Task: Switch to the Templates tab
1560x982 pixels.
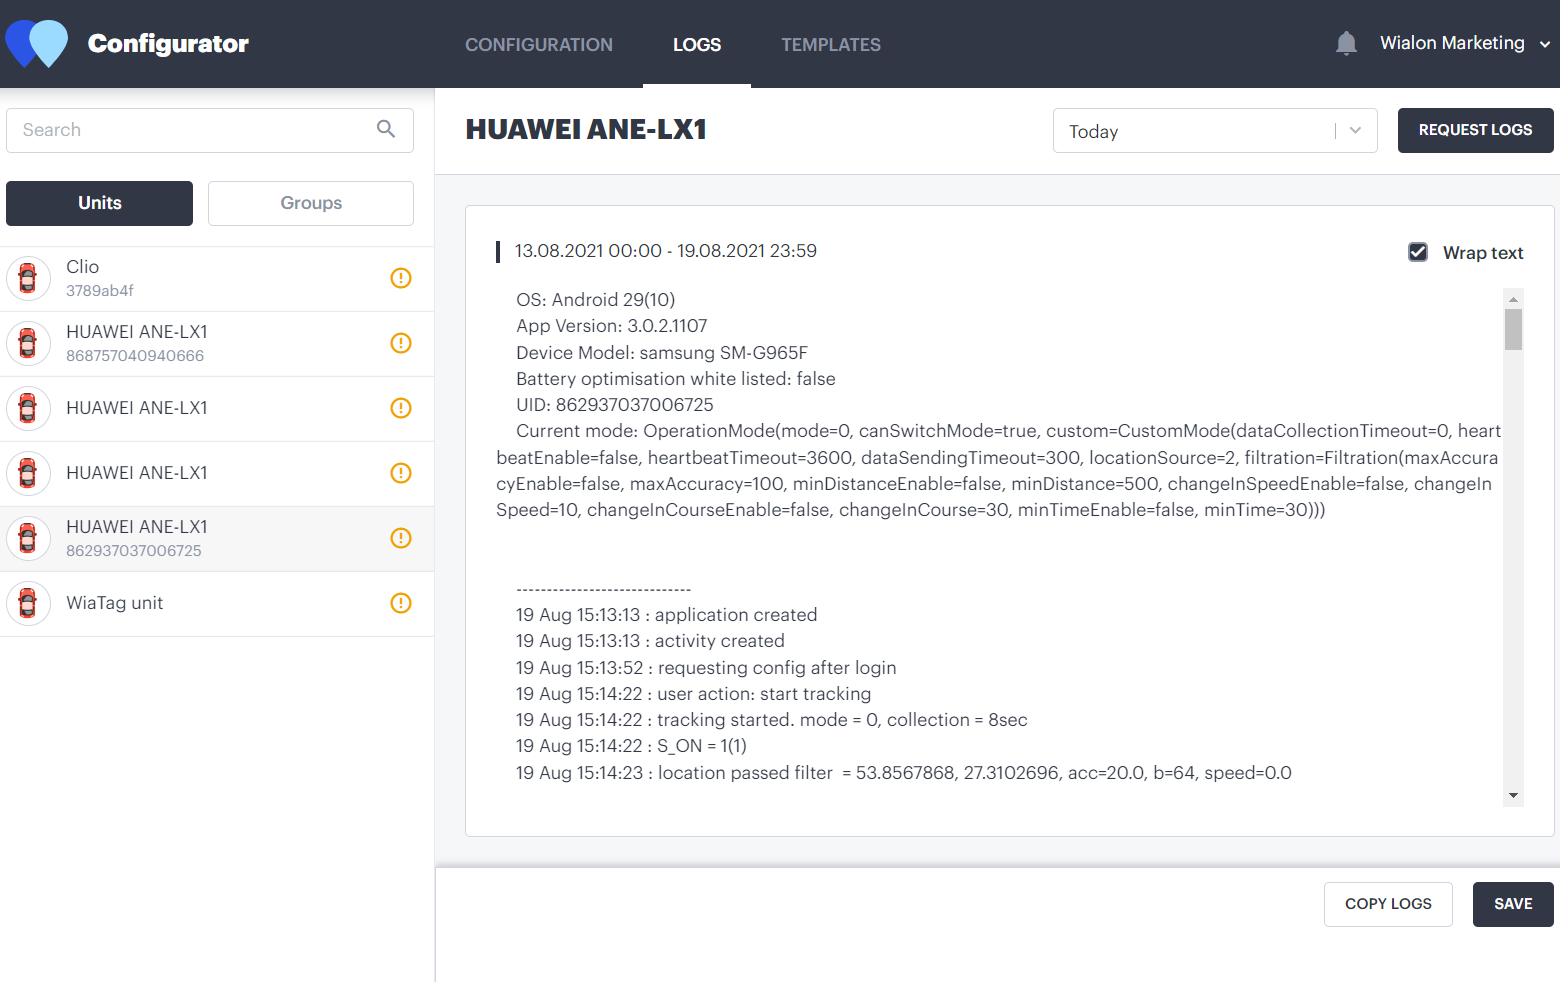Action: (x=830, y=45)
